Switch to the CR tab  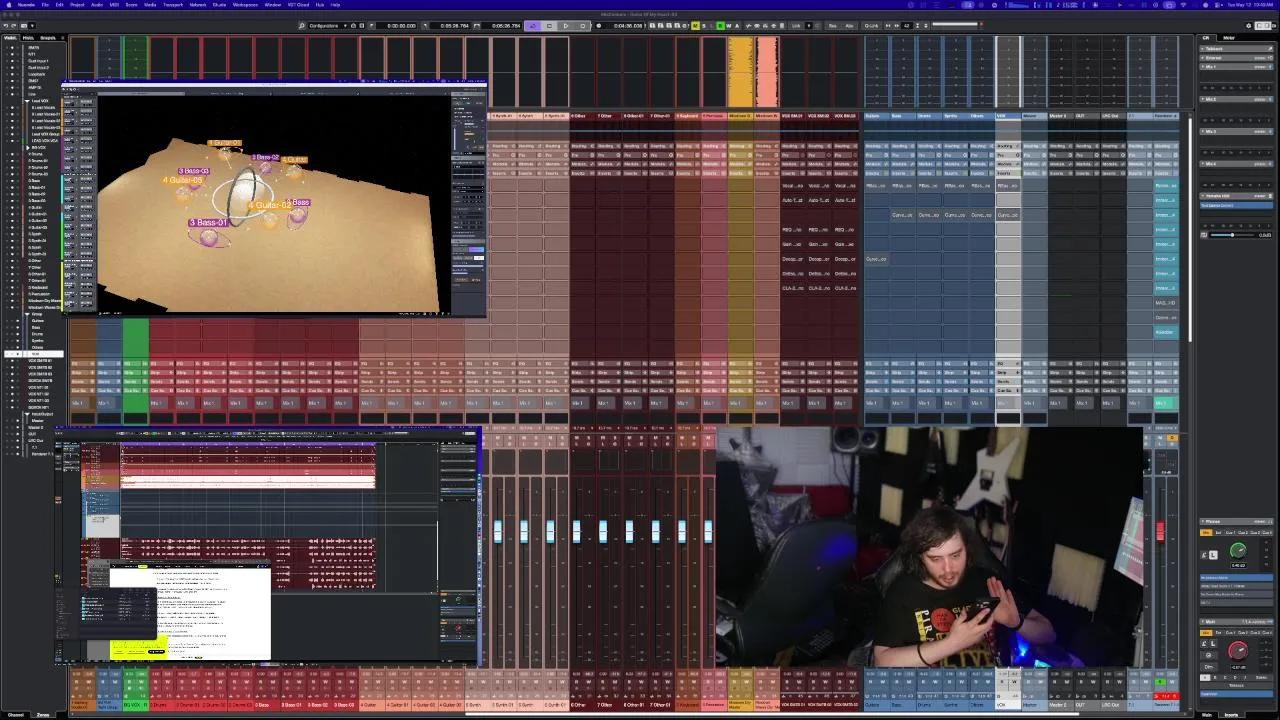(1206, 37)
